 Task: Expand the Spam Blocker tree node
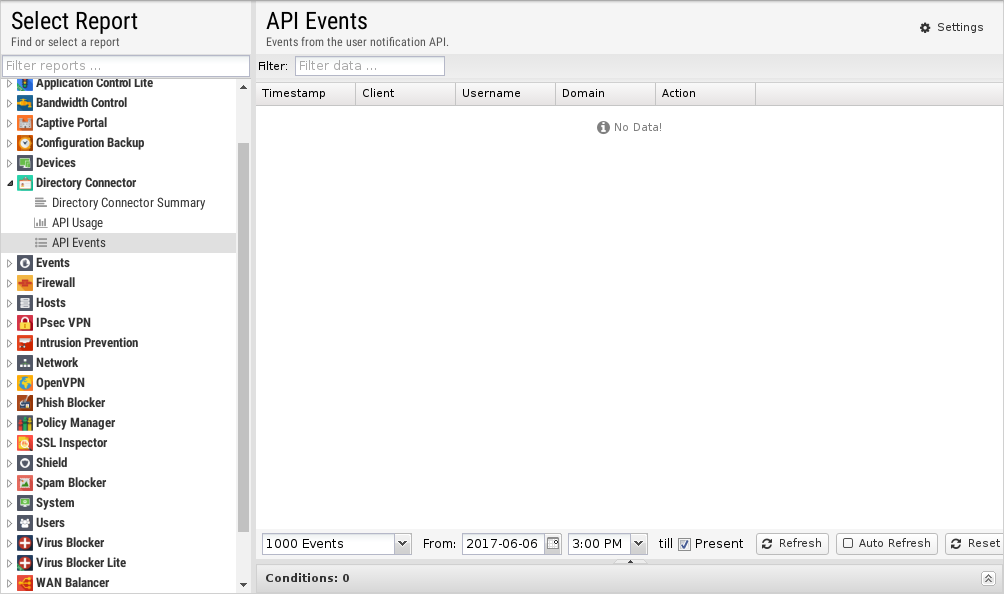(x=10, y=483)
